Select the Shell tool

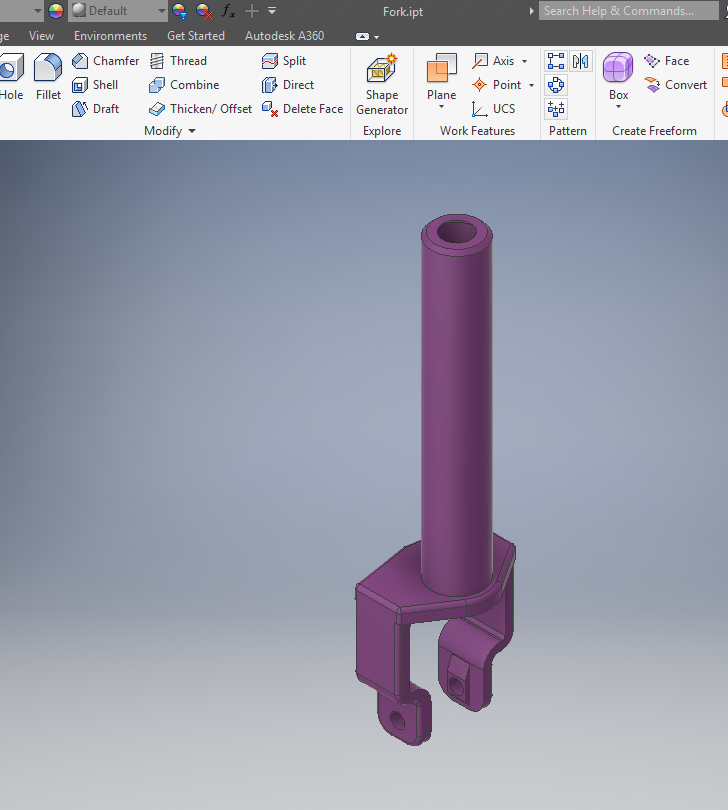(x=95, y=85)
